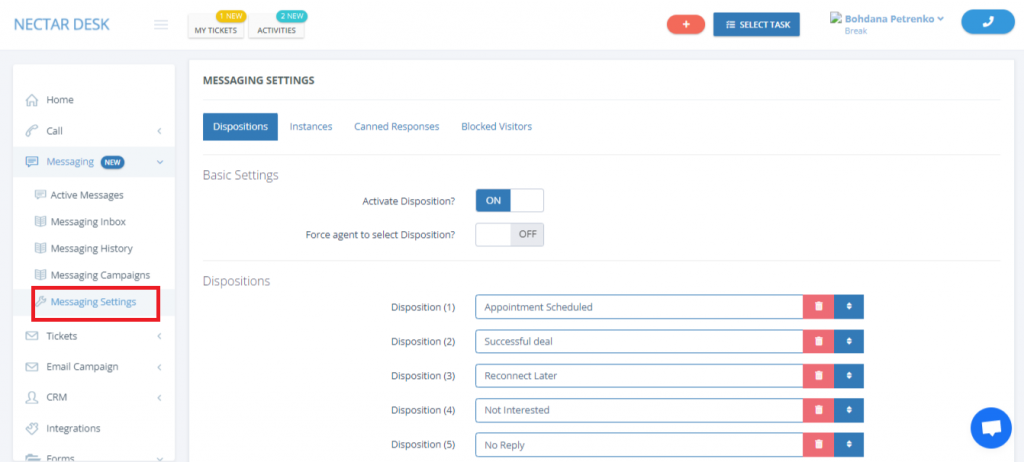Screen dimensions: 1024x462
Task: Collapse the Messaging submenu chevron
Action: click(x=159, y=162)
